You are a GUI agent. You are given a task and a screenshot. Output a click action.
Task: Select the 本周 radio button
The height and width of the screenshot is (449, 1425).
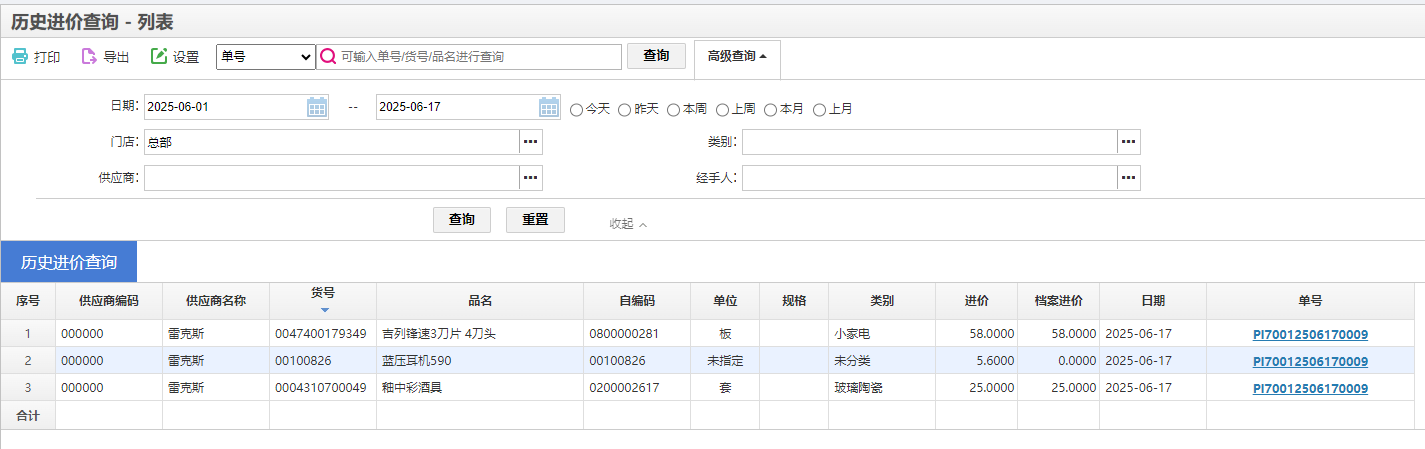(x=674, y=109)
